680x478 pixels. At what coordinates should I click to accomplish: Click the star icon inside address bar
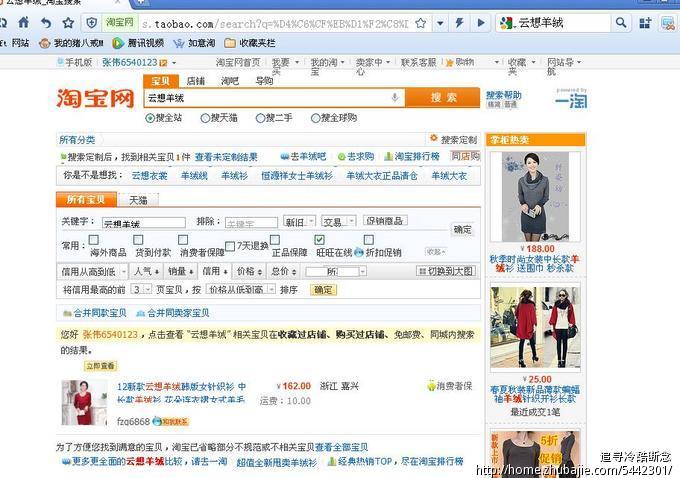pos(420,23)
